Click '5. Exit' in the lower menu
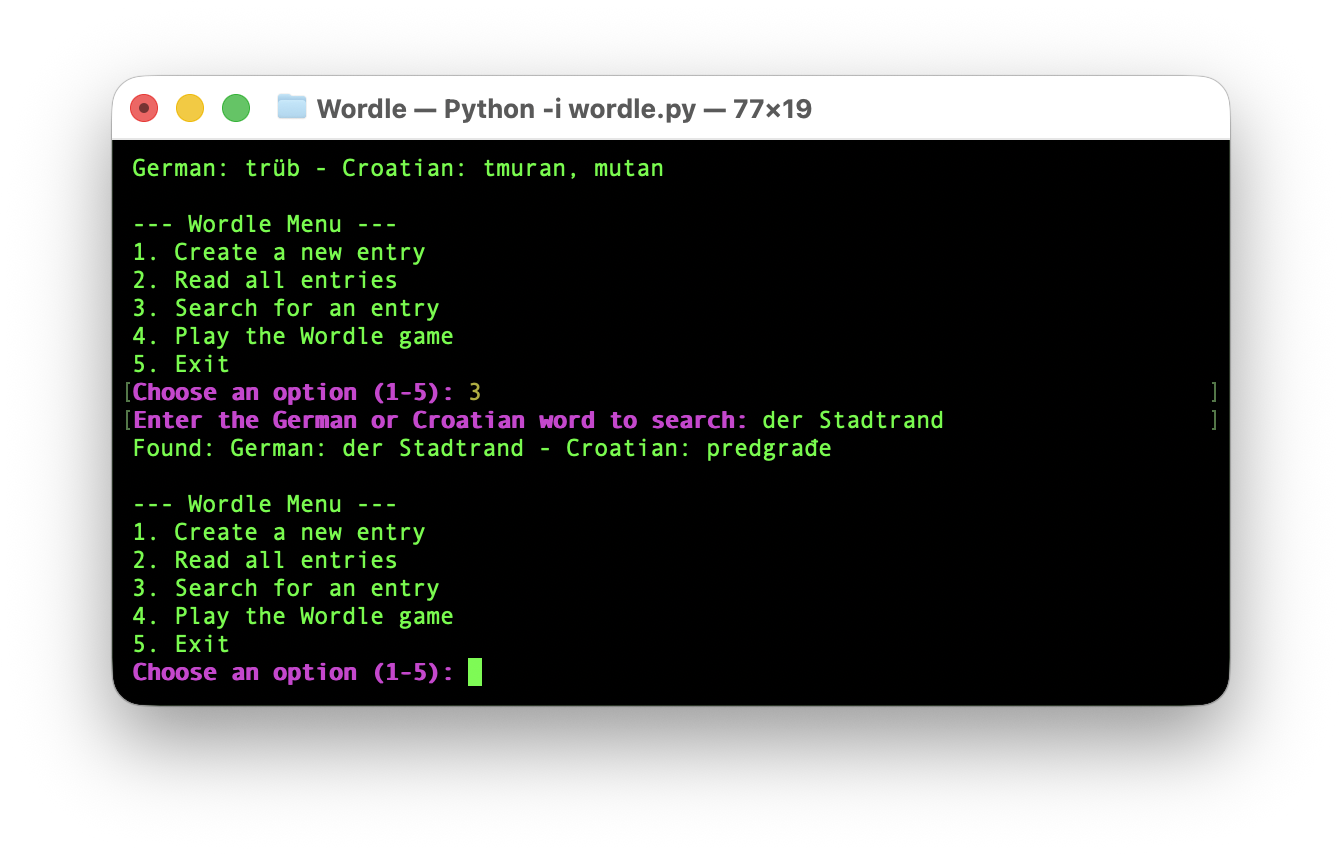This screenshot has height=854, width=1342. (x=181, y=644)
